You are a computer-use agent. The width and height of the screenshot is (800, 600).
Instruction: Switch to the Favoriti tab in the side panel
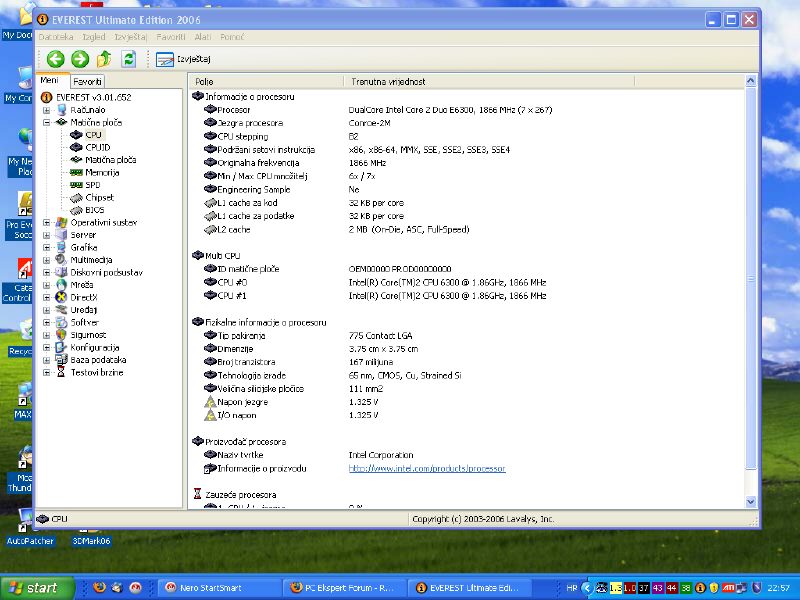click(87, 81)
